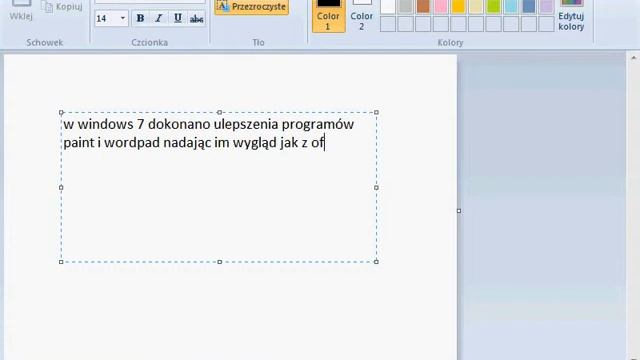
Task: Click text line starting 'w windows 7 dokonano'
Action: [209, 124]
